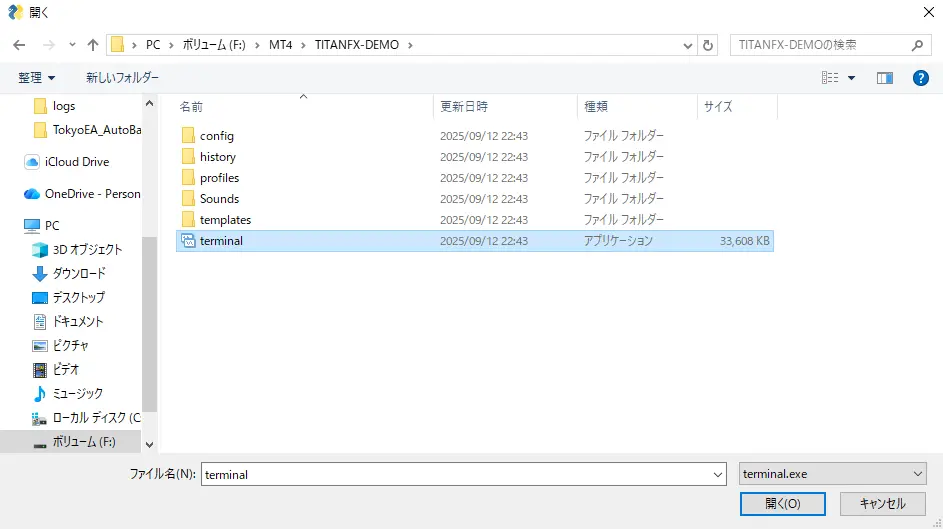Image resolution: width=943 pixels, height=529 pixels.
Task: Sort files by 更新日時 column header
Action: (x=464, y=106)
